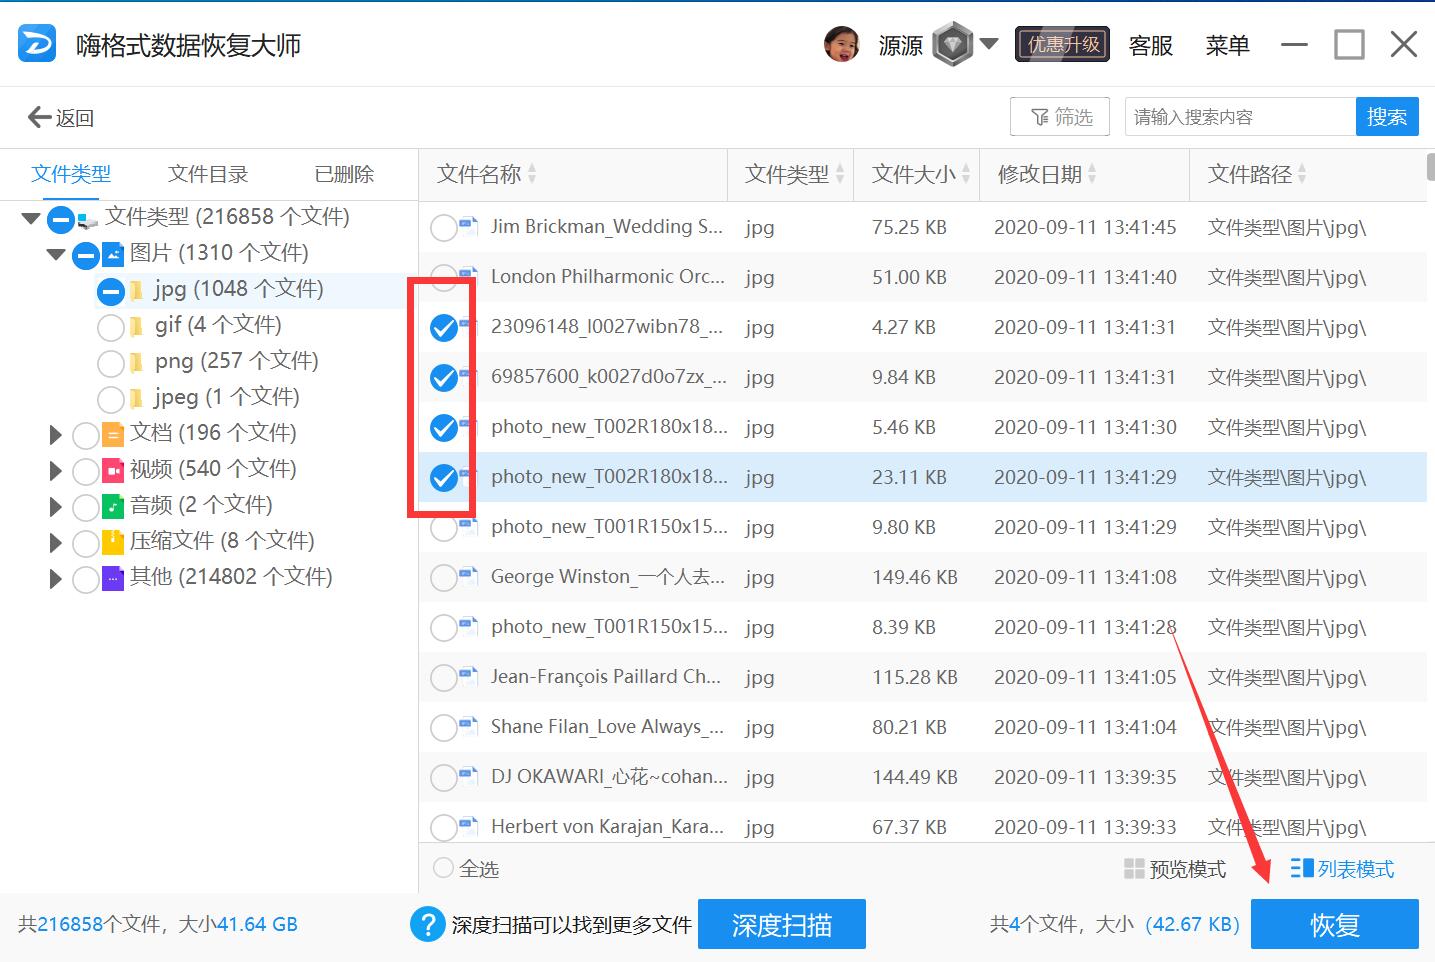Sort by 文件名称 sort arrows

[x=532, y=174]
